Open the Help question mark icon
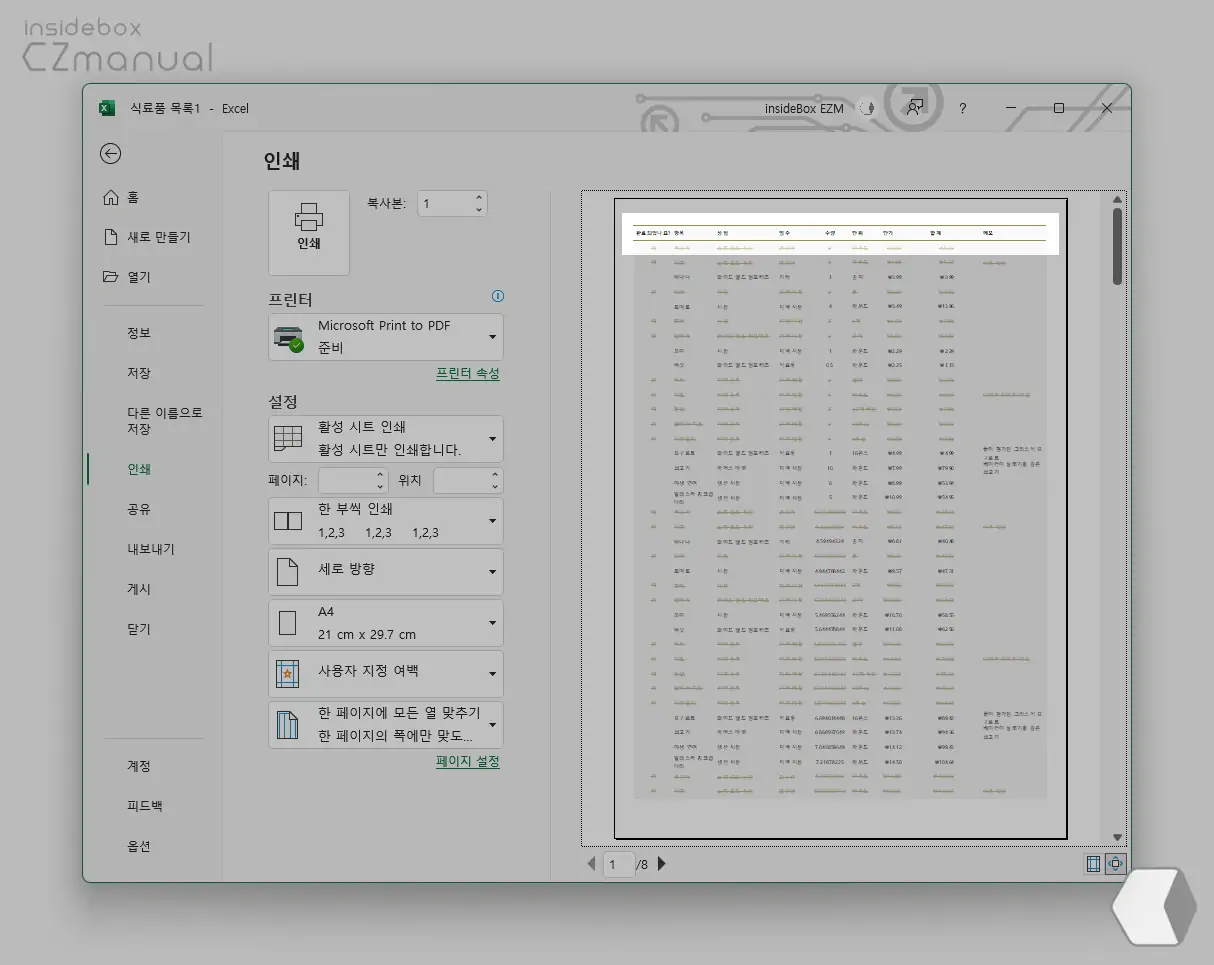The image size is (1214, 965). click(962, 108)
